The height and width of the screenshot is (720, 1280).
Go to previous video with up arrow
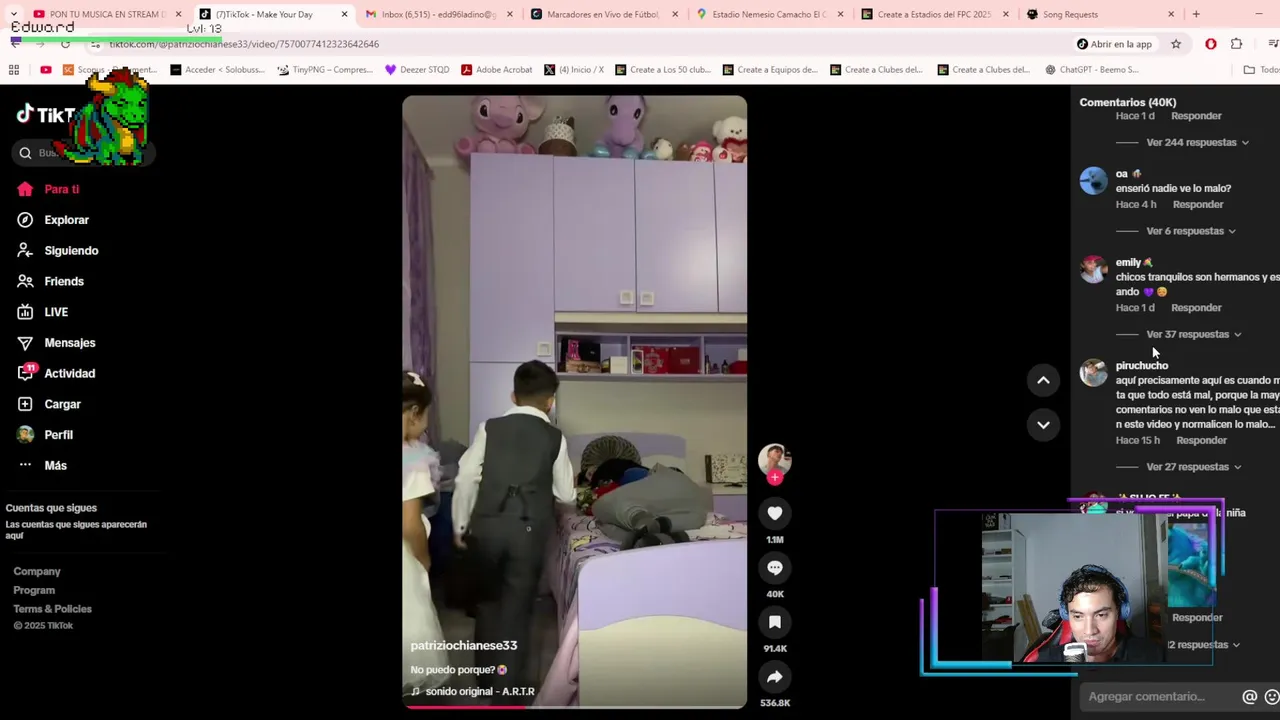coord(1043,380)
